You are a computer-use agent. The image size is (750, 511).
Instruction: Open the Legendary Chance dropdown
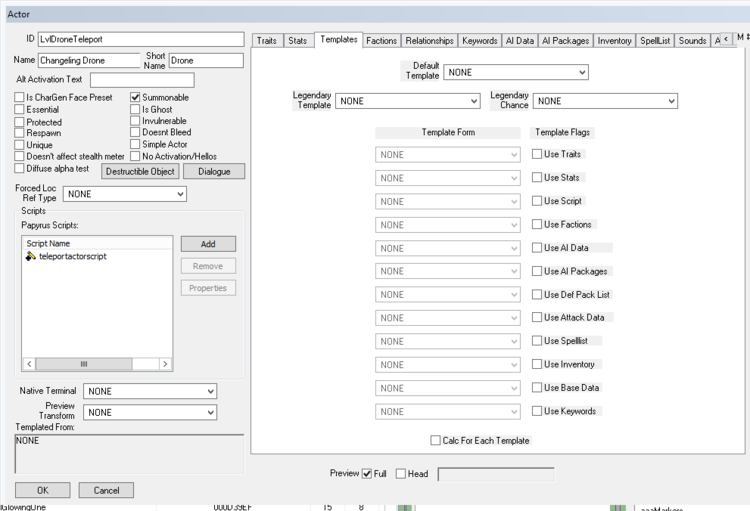[605, 101]
